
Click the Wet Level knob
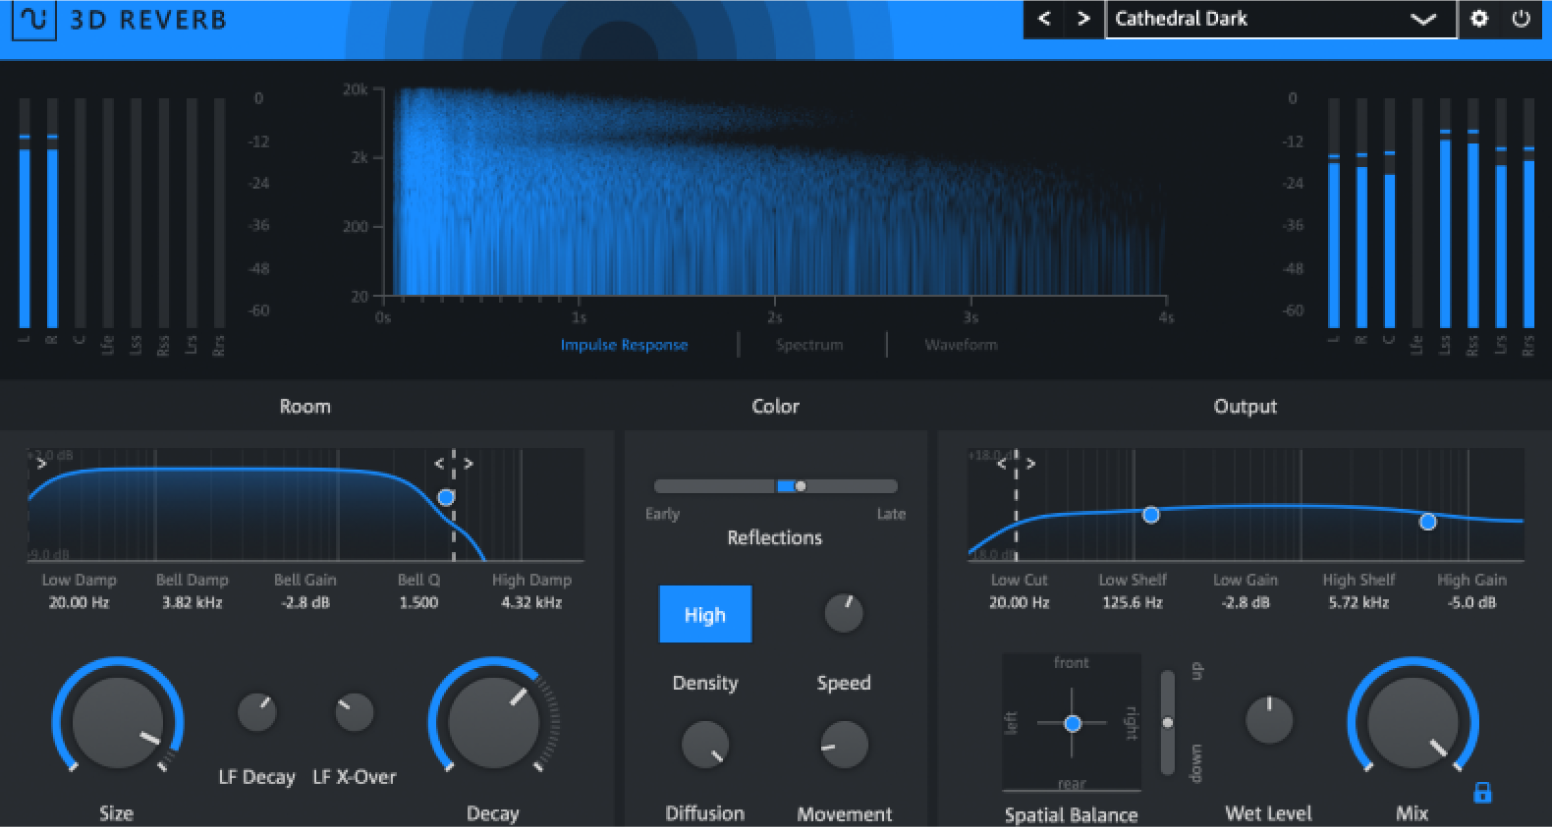pyautogui.click(x=1269, y=720)
